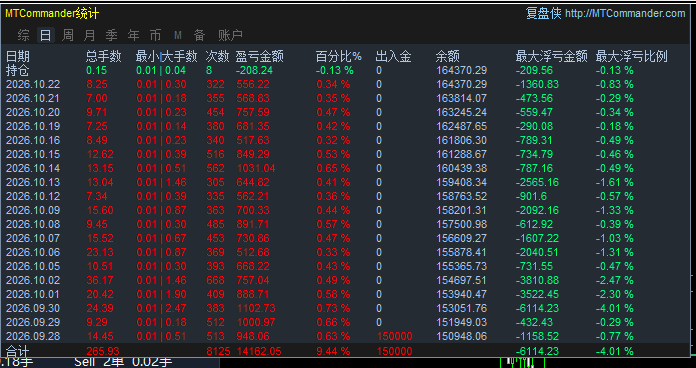This screenshot has width=696, height=368.
Task: Click the 最小|大手数 column header
Action: click(x=166, y=56)
